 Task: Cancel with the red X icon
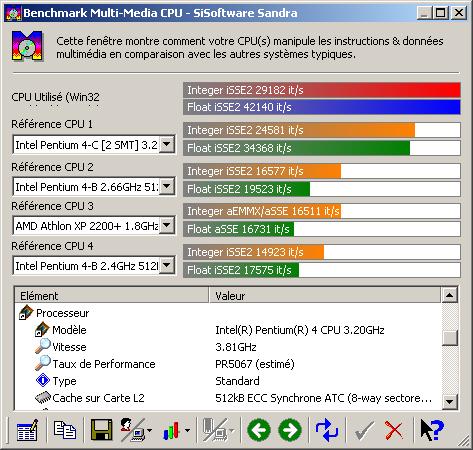(394, 430)
